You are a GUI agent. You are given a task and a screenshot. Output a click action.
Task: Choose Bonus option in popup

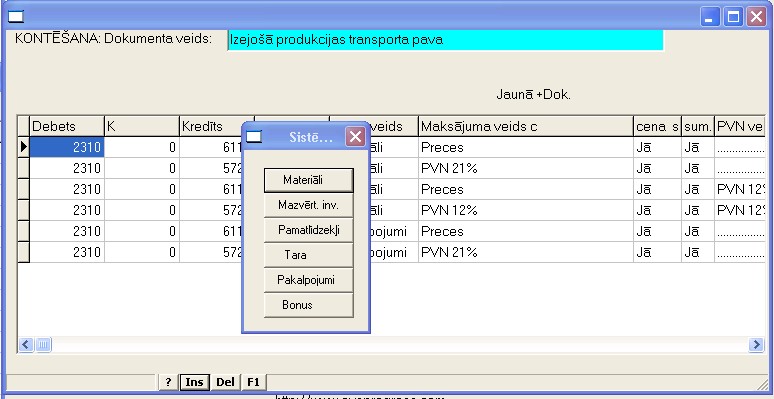coord(309,305)
